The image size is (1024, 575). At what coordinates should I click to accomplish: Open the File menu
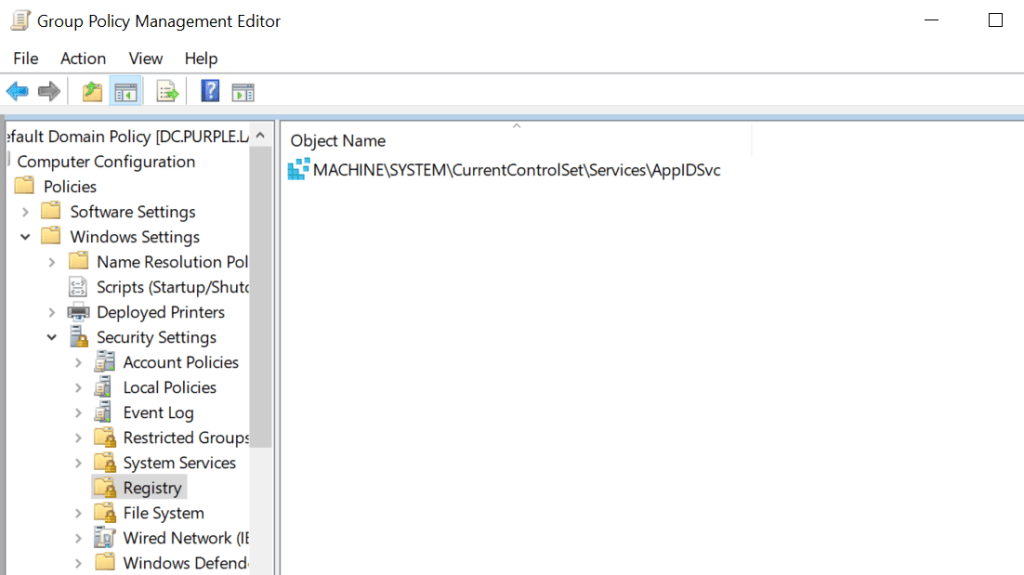[26, 59]
